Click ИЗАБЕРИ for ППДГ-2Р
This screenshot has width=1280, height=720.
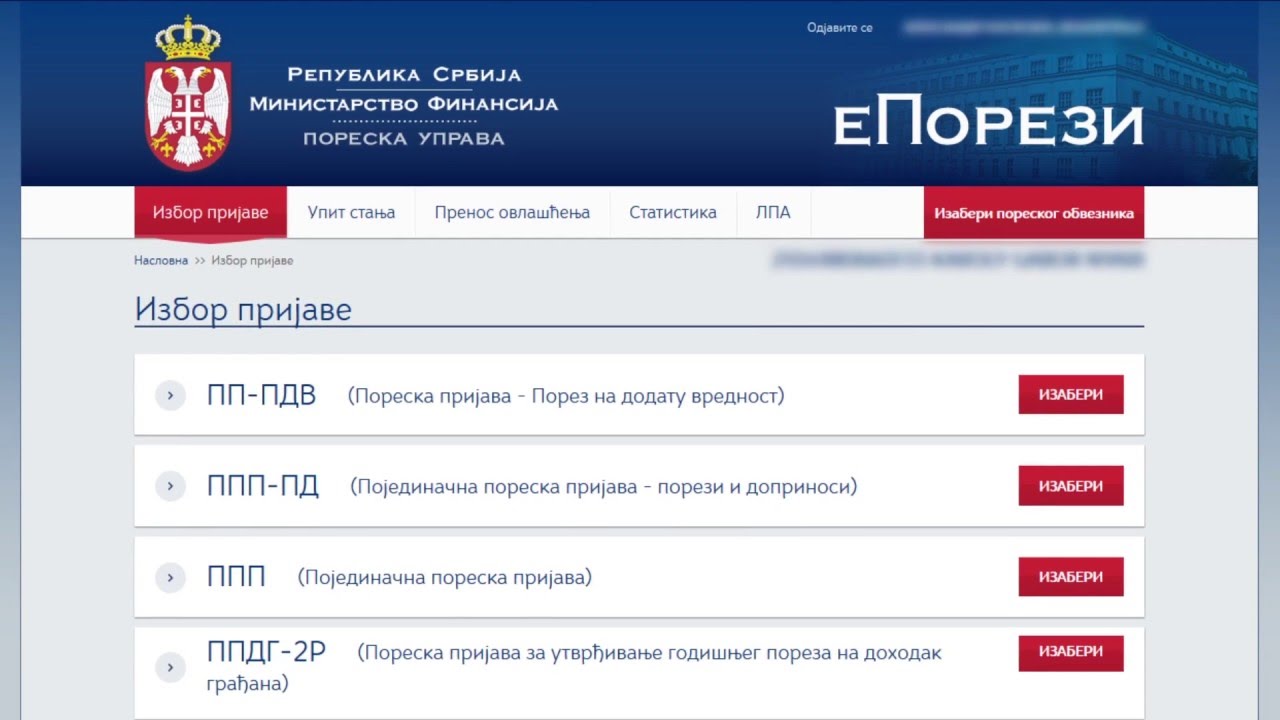[1071, 651]
